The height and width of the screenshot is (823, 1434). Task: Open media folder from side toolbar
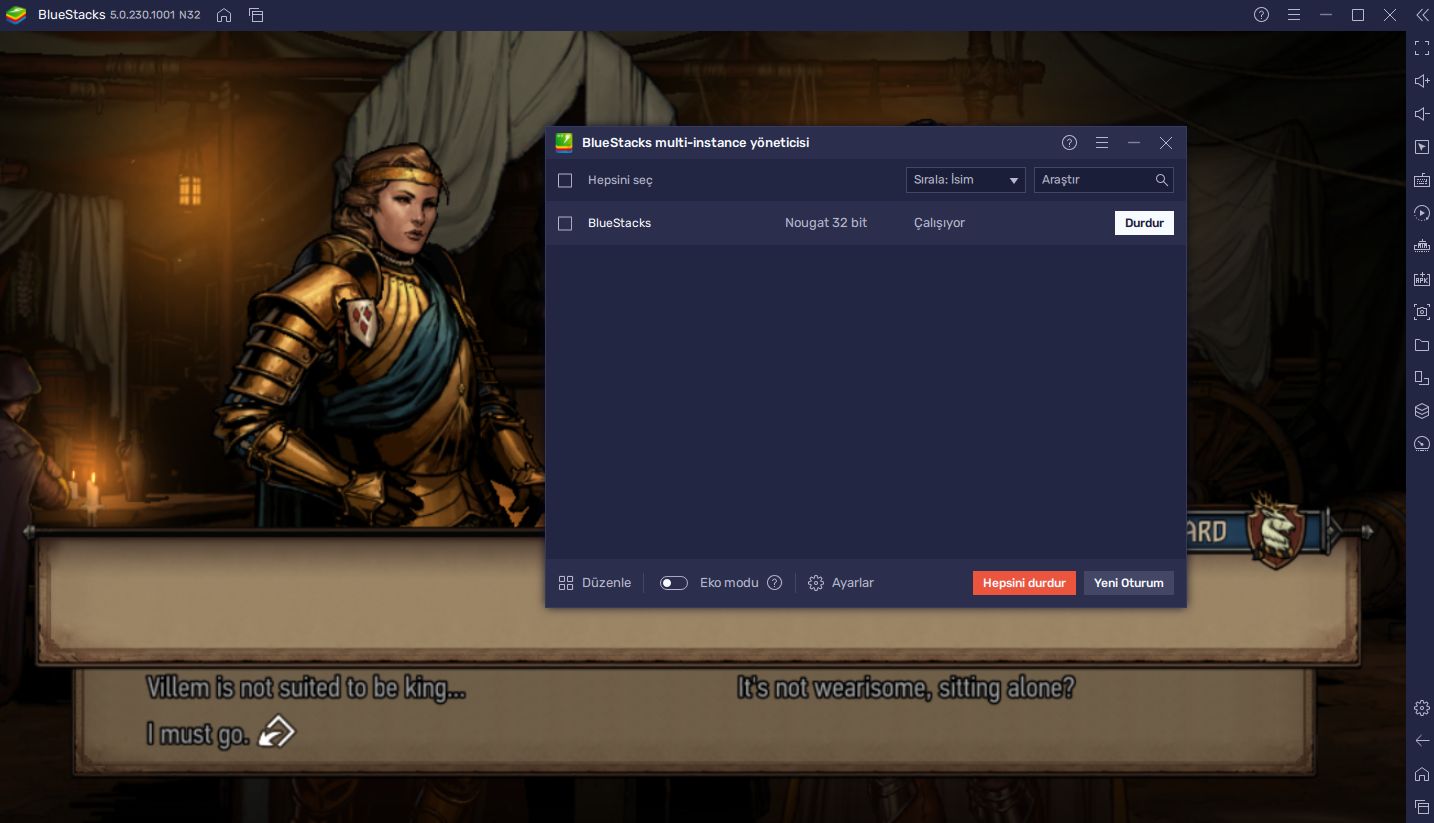[x=1422, y=345]
